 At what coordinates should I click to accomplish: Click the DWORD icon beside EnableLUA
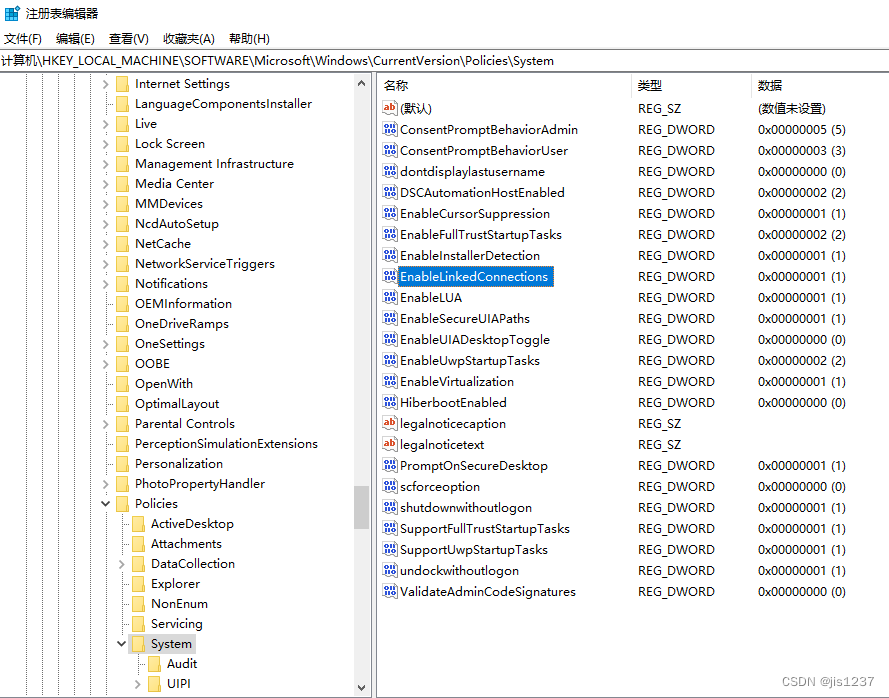click(390, 297)
